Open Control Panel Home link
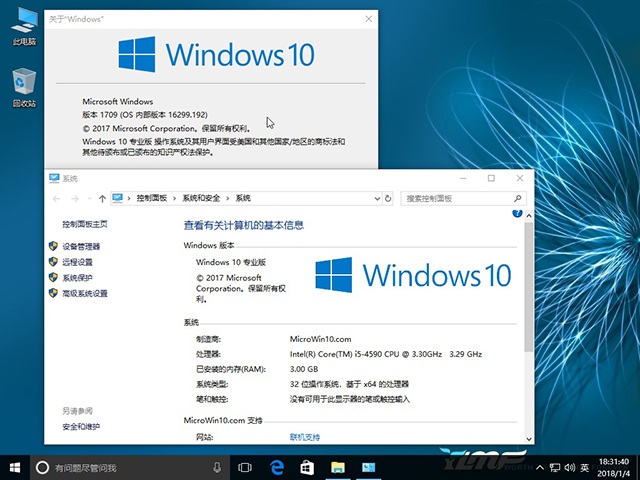 pyautogui.click(x=85, y=224)
